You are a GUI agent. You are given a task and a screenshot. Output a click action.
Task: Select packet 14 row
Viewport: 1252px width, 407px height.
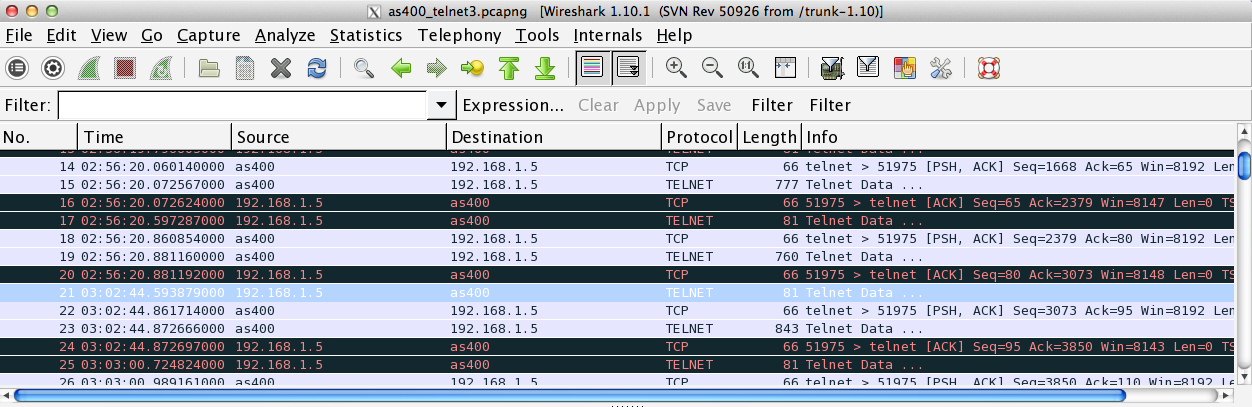(617, 167)
